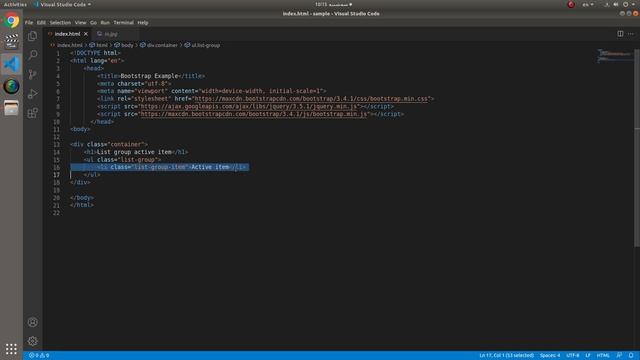Open the Accounts menu in the activity bar
Screen dimensions: 640x360
coord(33,322)
